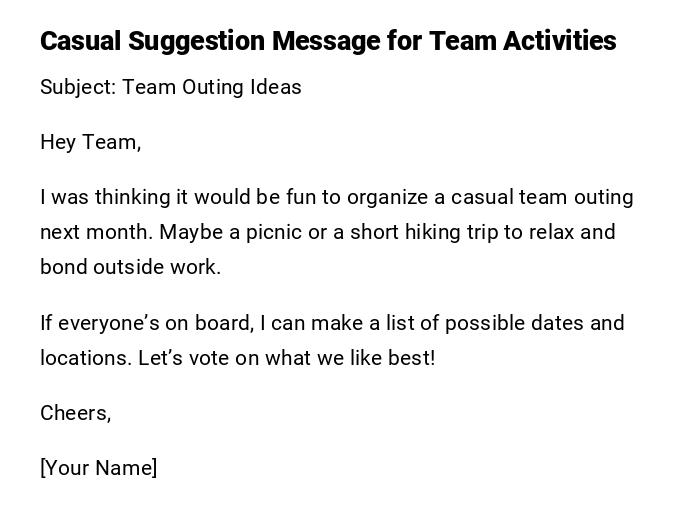
Task: Click the heading "Casual Suggestion Message for Team Activities"
Action: [x=328, y=41]
